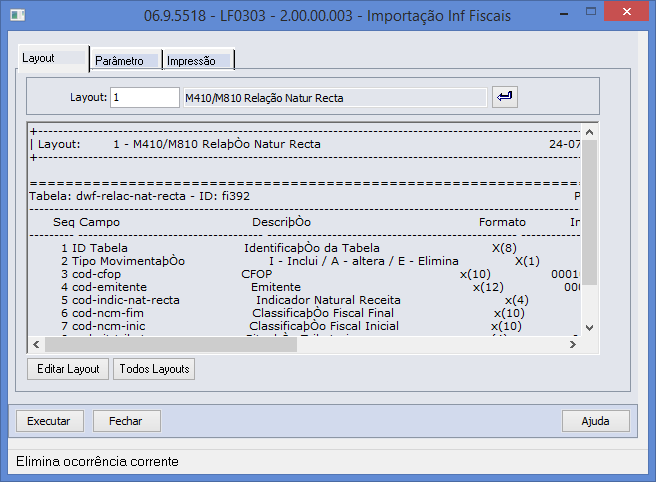Select the row '6 cod-ncm-fim'
This screenshot has width=657, height=482.
[304, 313]
